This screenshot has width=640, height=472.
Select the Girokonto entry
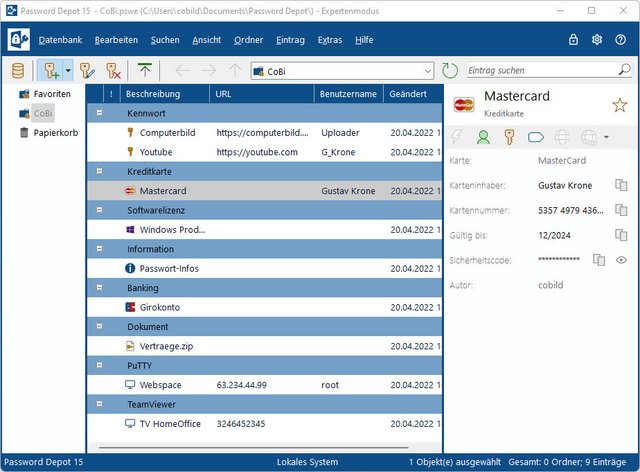pos(264,307)
